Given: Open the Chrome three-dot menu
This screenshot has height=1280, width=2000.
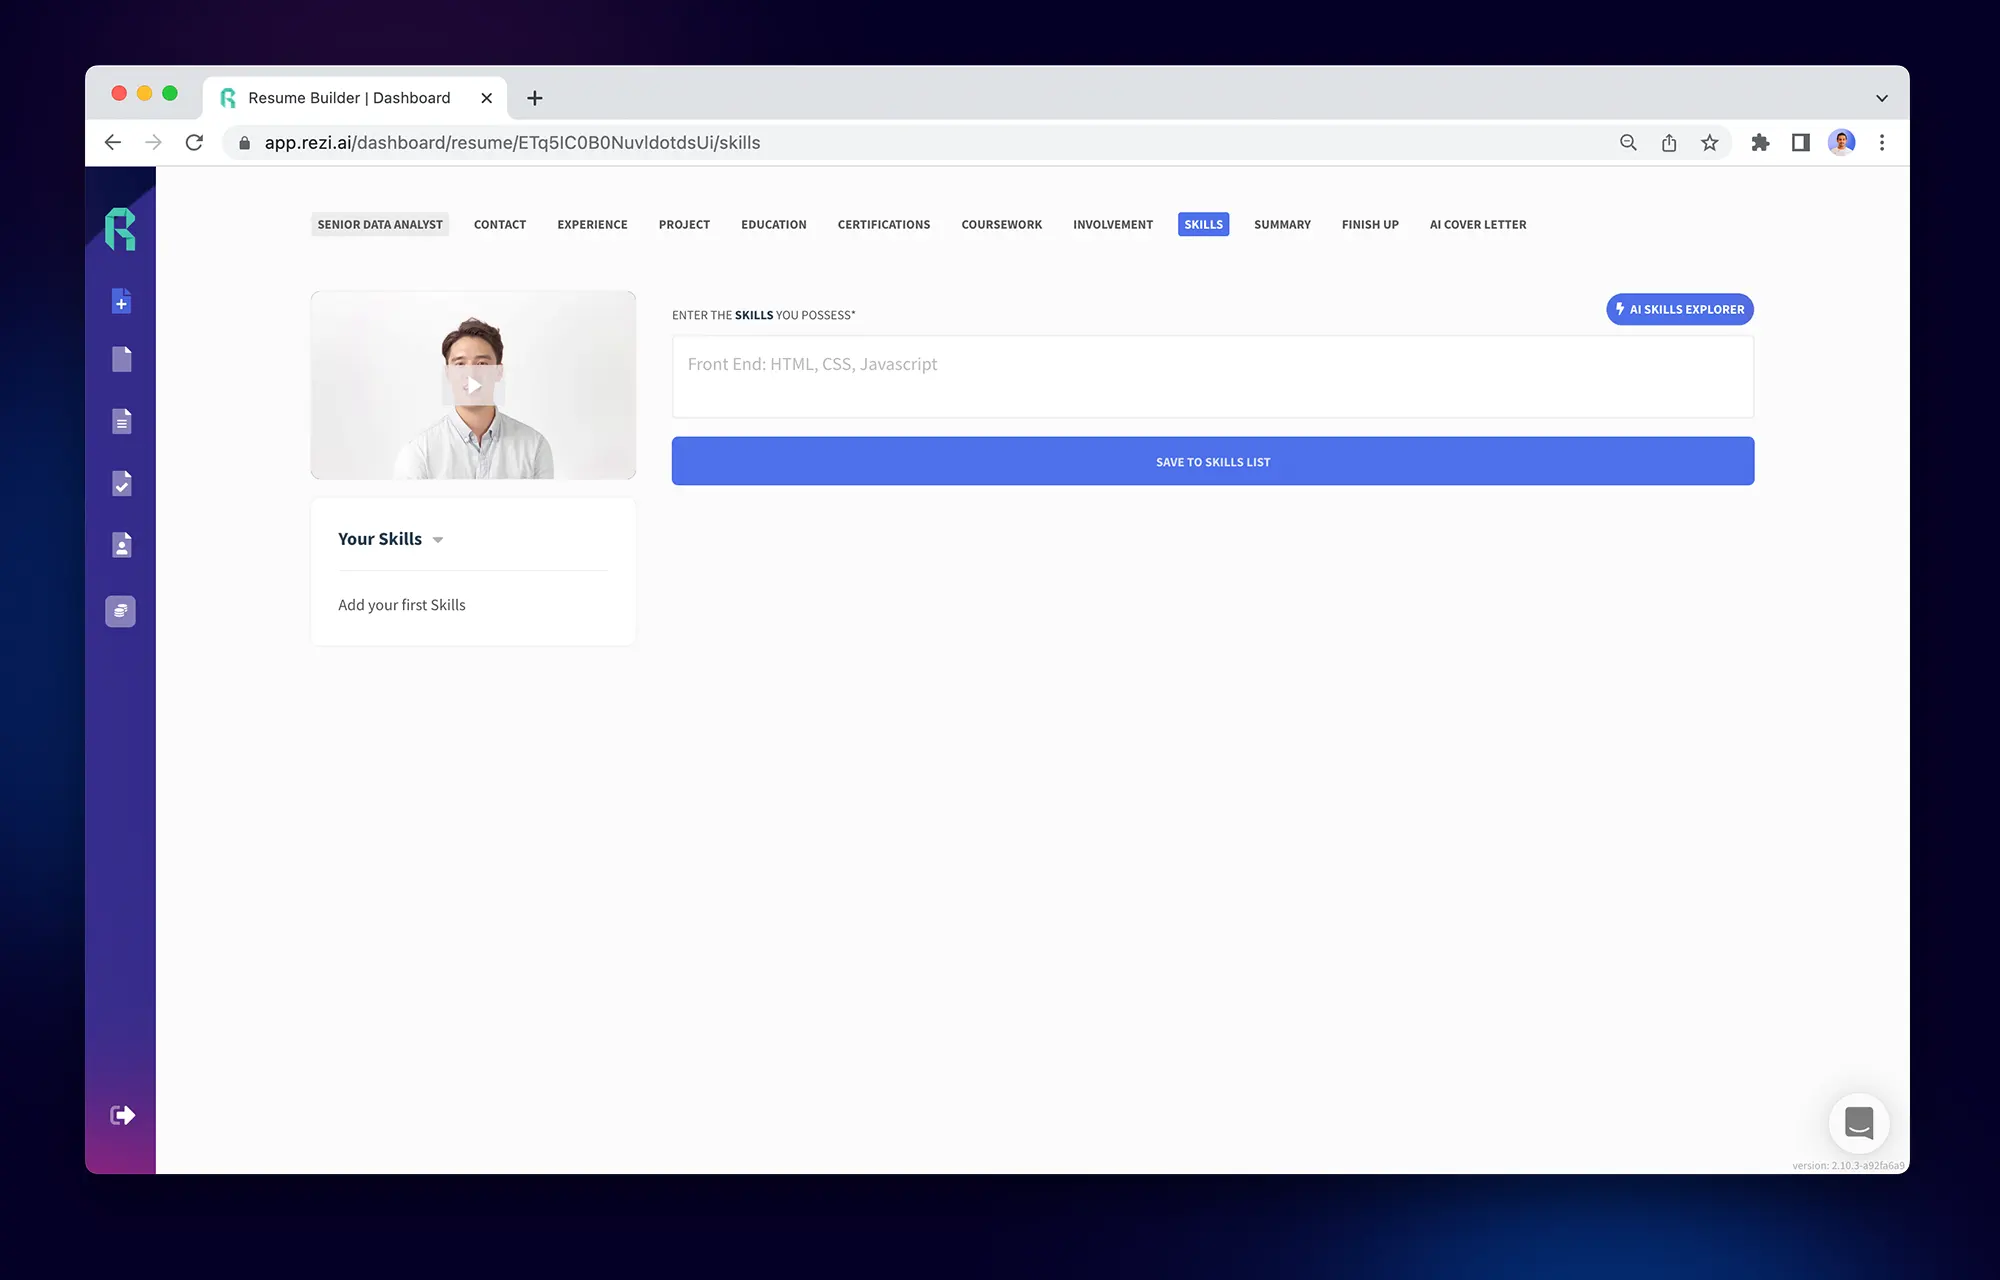Looking at the screenshot, I should [1882, 143].
